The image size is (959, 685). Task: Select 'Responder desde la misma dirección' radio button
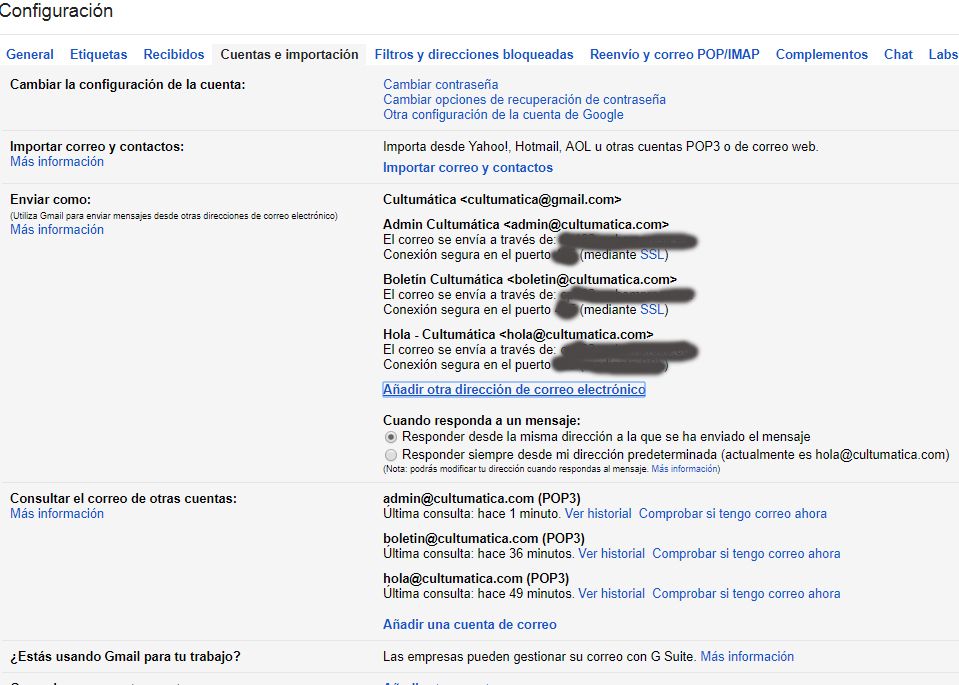(391, 437)
